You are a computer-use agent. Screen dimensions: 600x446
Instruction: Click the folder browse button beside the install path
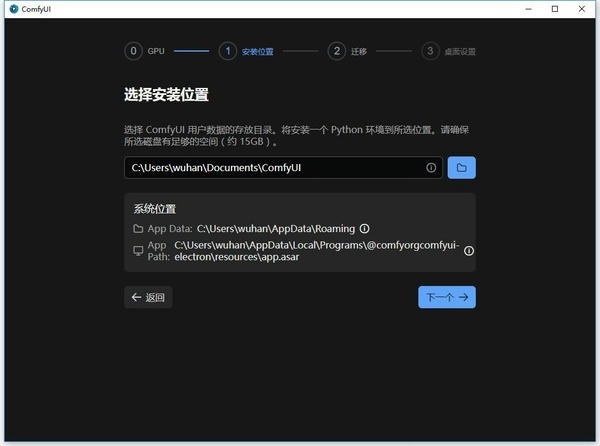click(x=461, y=168)
